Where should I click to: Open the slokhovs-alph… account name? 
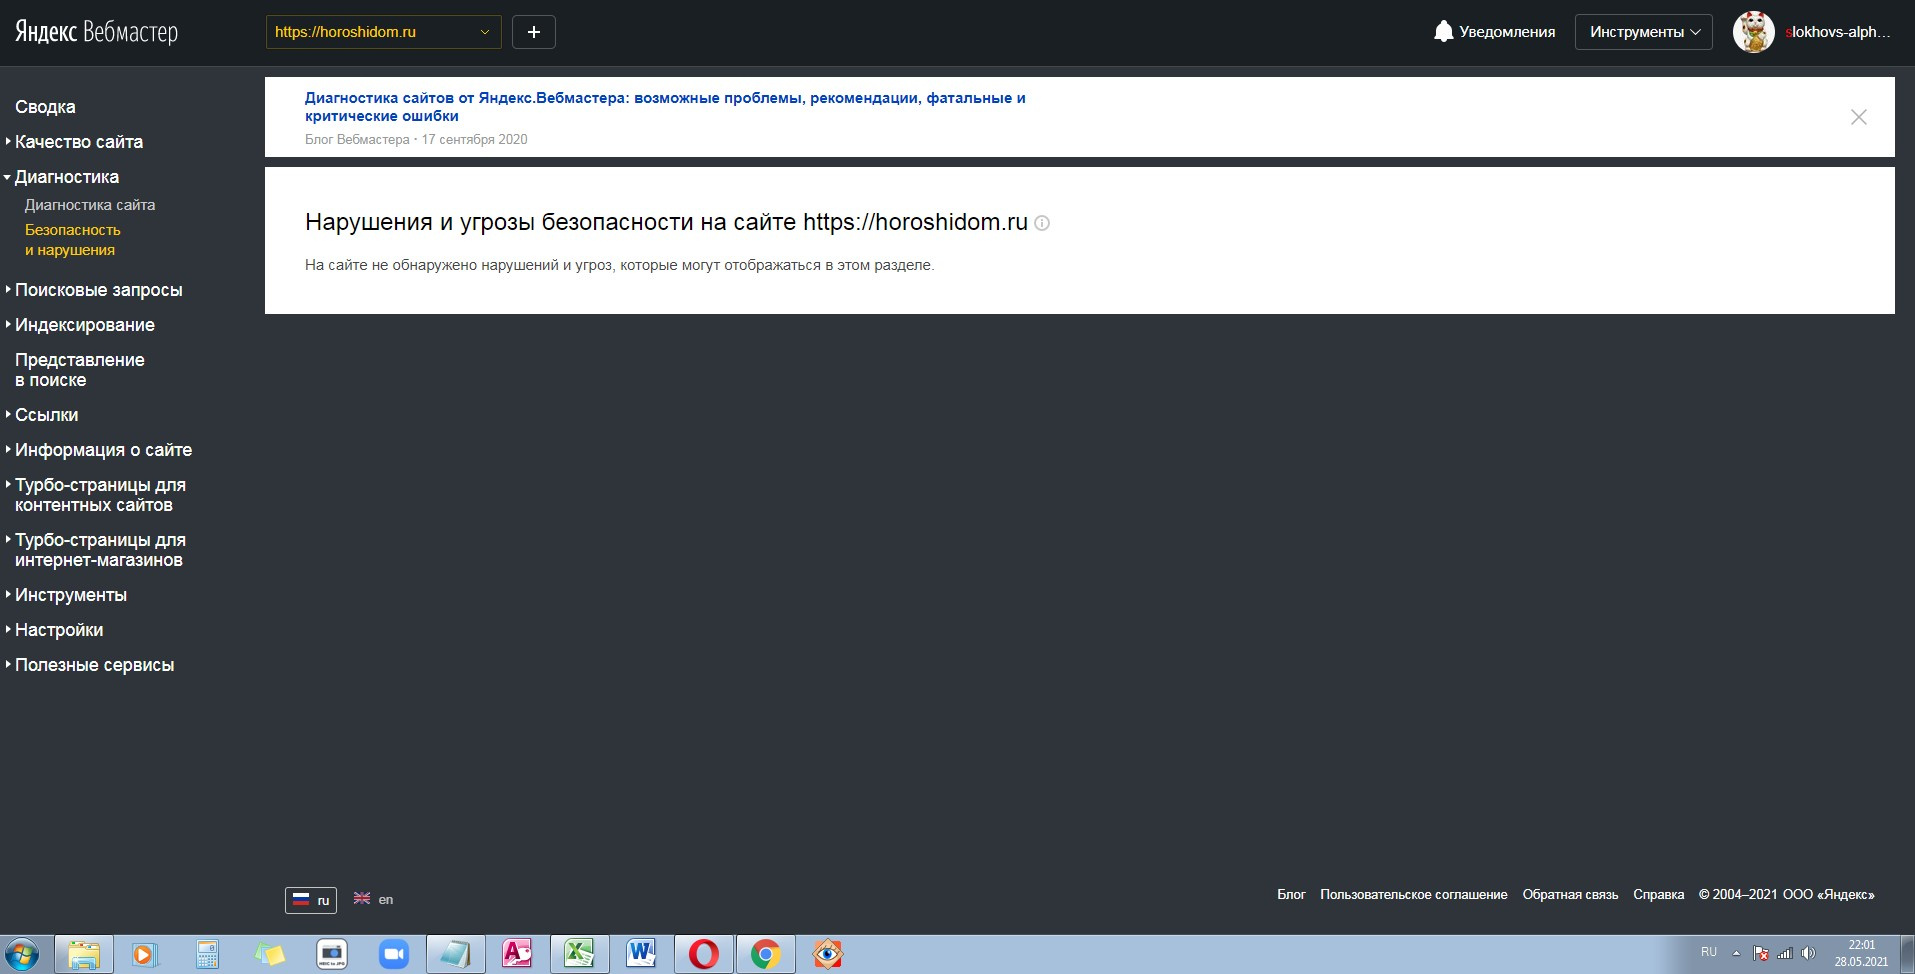point(1838,32)
